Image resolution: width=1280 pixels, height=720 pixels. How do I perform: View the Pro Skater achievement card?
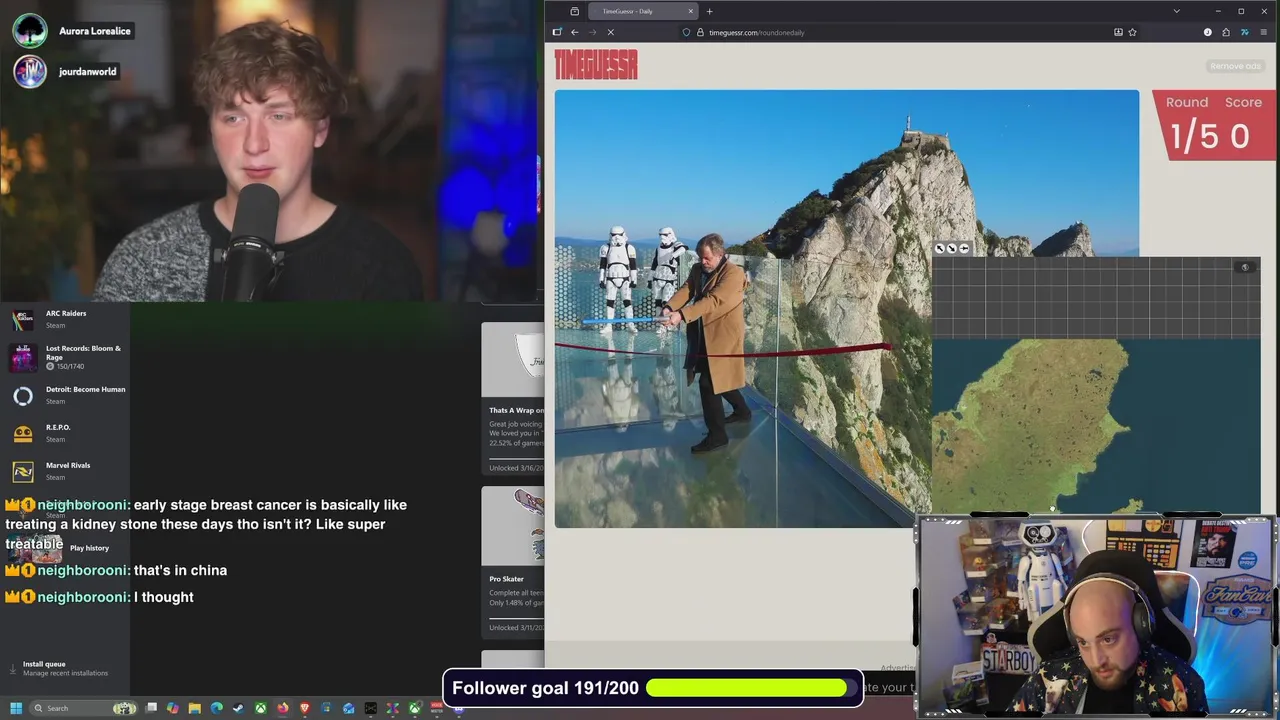[513, 562]
